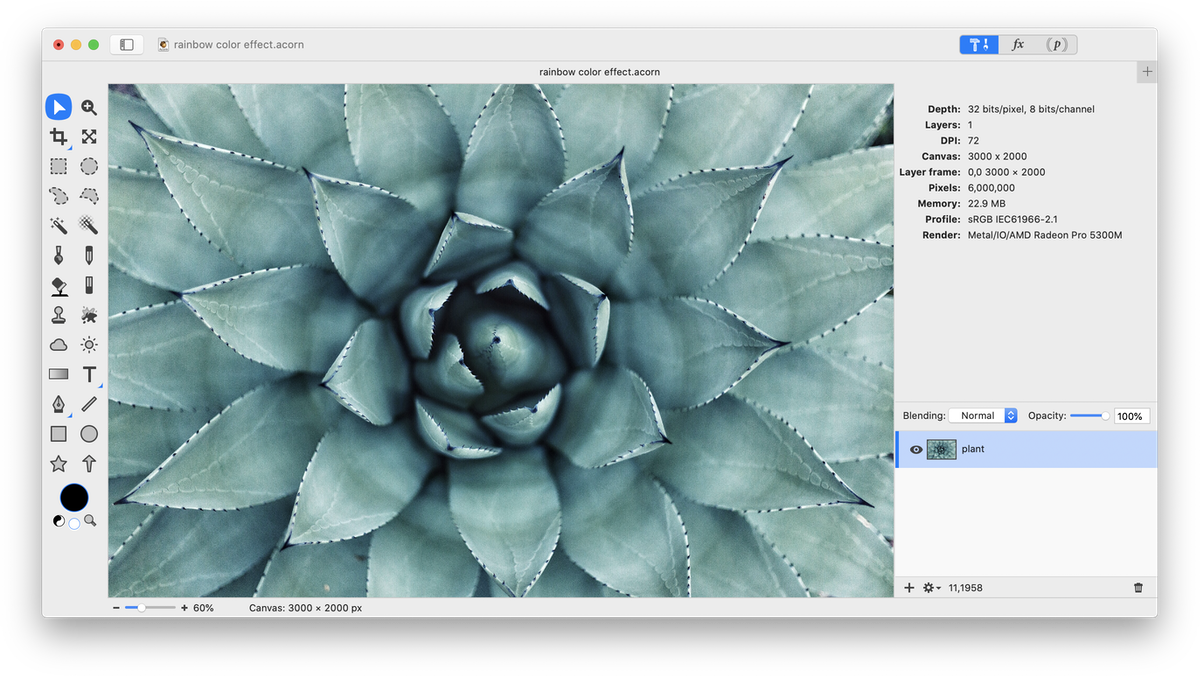
Task: Open the layer gear actions menu
Action: pos(932,588)
